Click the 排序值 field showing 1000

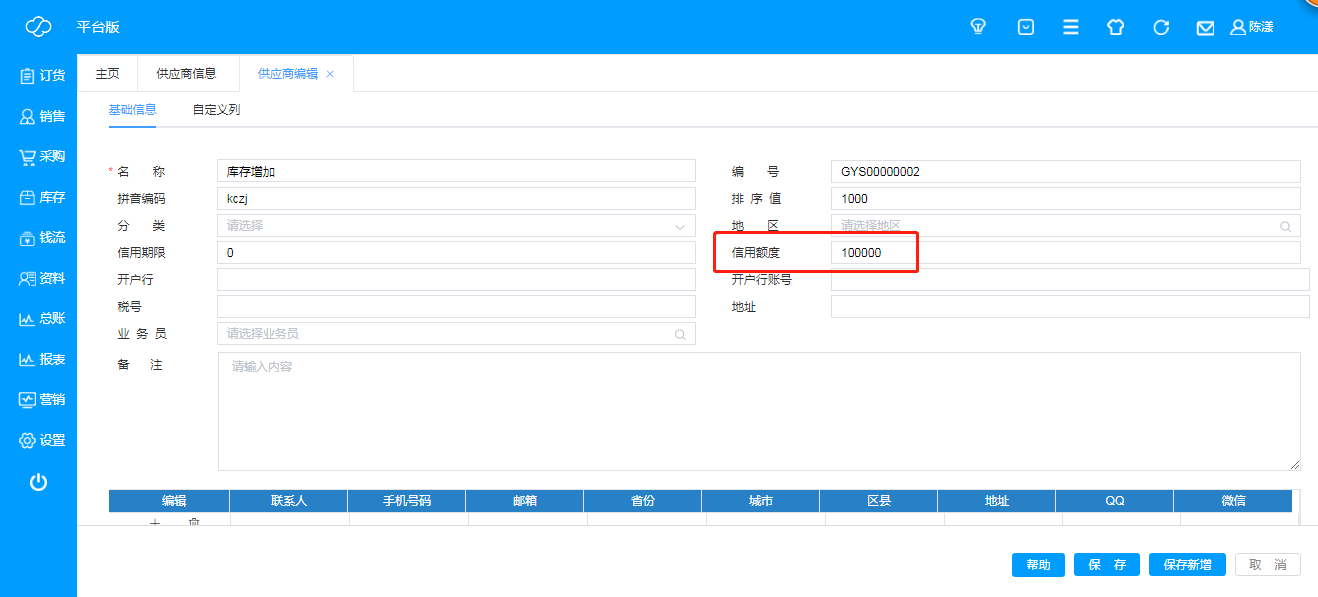click(1065, 198)
